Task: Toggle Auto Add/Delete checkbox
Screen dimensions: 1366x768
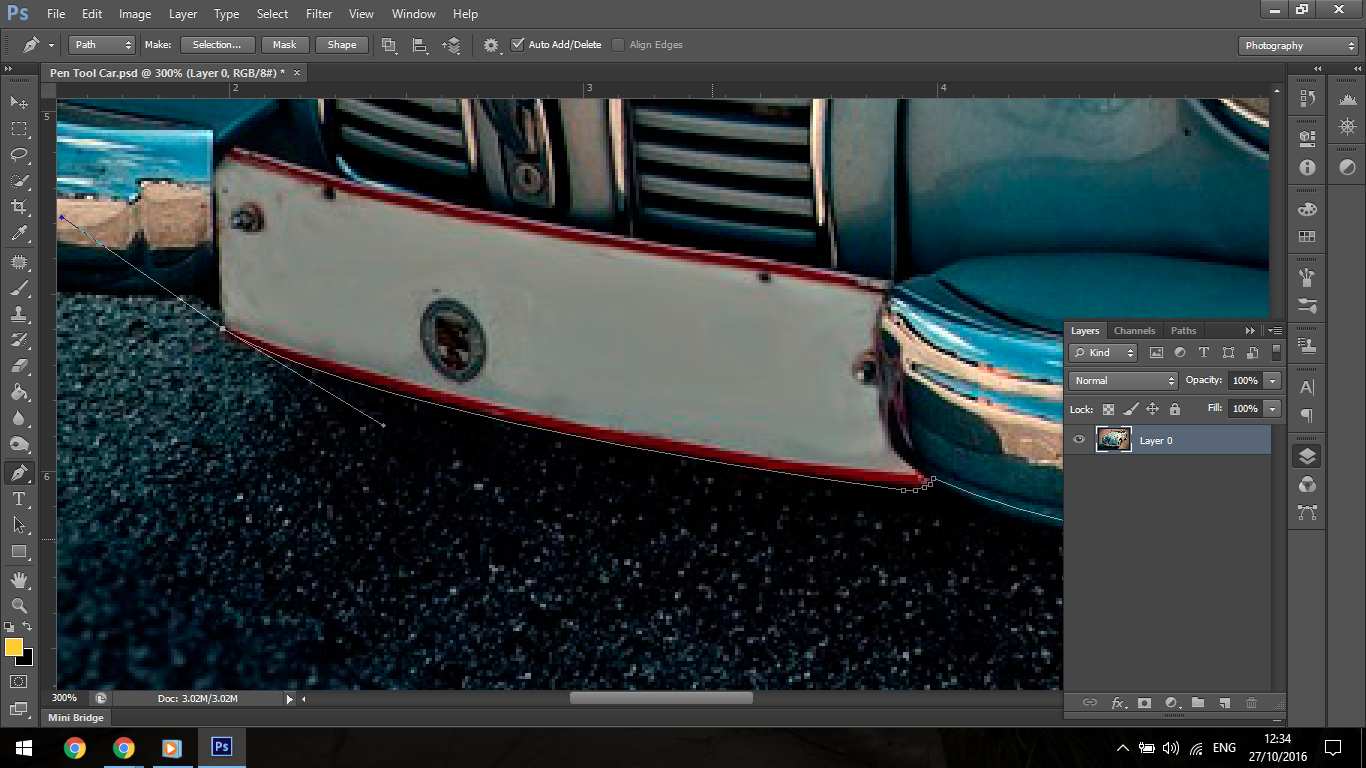Action: tap(517, 45)
